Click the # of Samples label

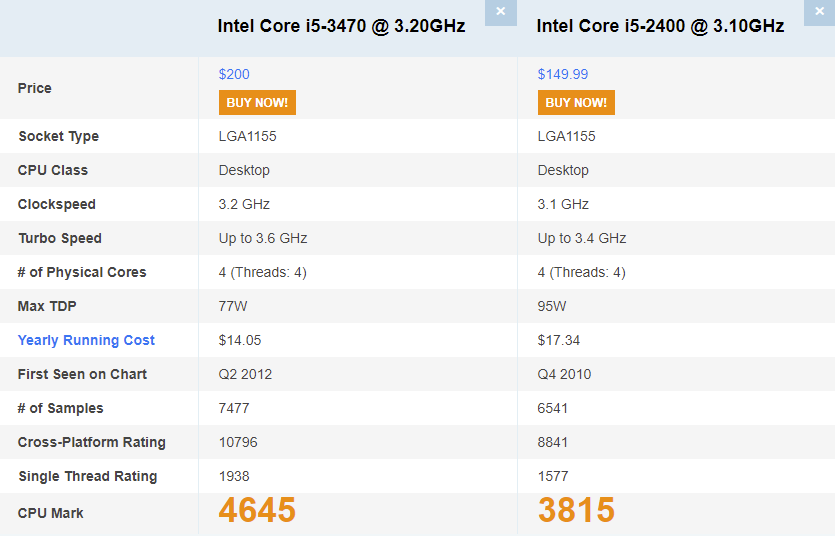point(60,408)
